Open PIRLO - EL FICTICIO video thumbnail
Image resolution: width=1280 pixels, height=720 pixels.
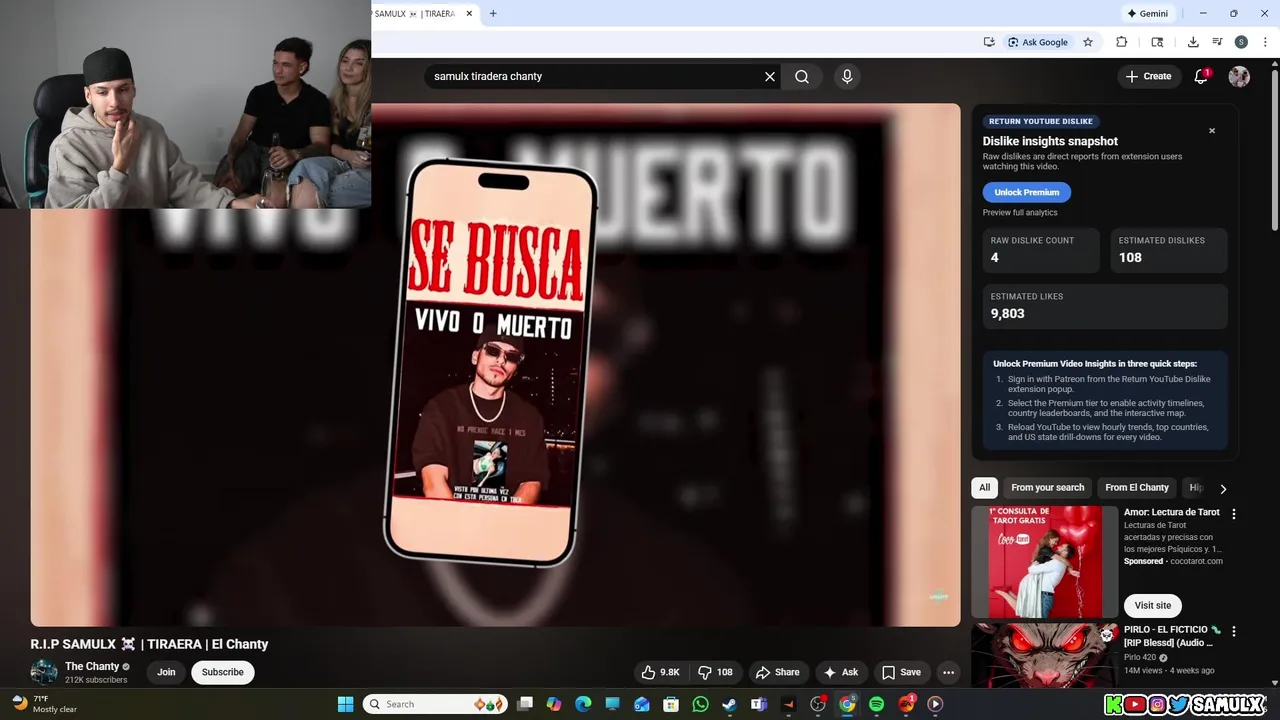tap(1044, 656)
